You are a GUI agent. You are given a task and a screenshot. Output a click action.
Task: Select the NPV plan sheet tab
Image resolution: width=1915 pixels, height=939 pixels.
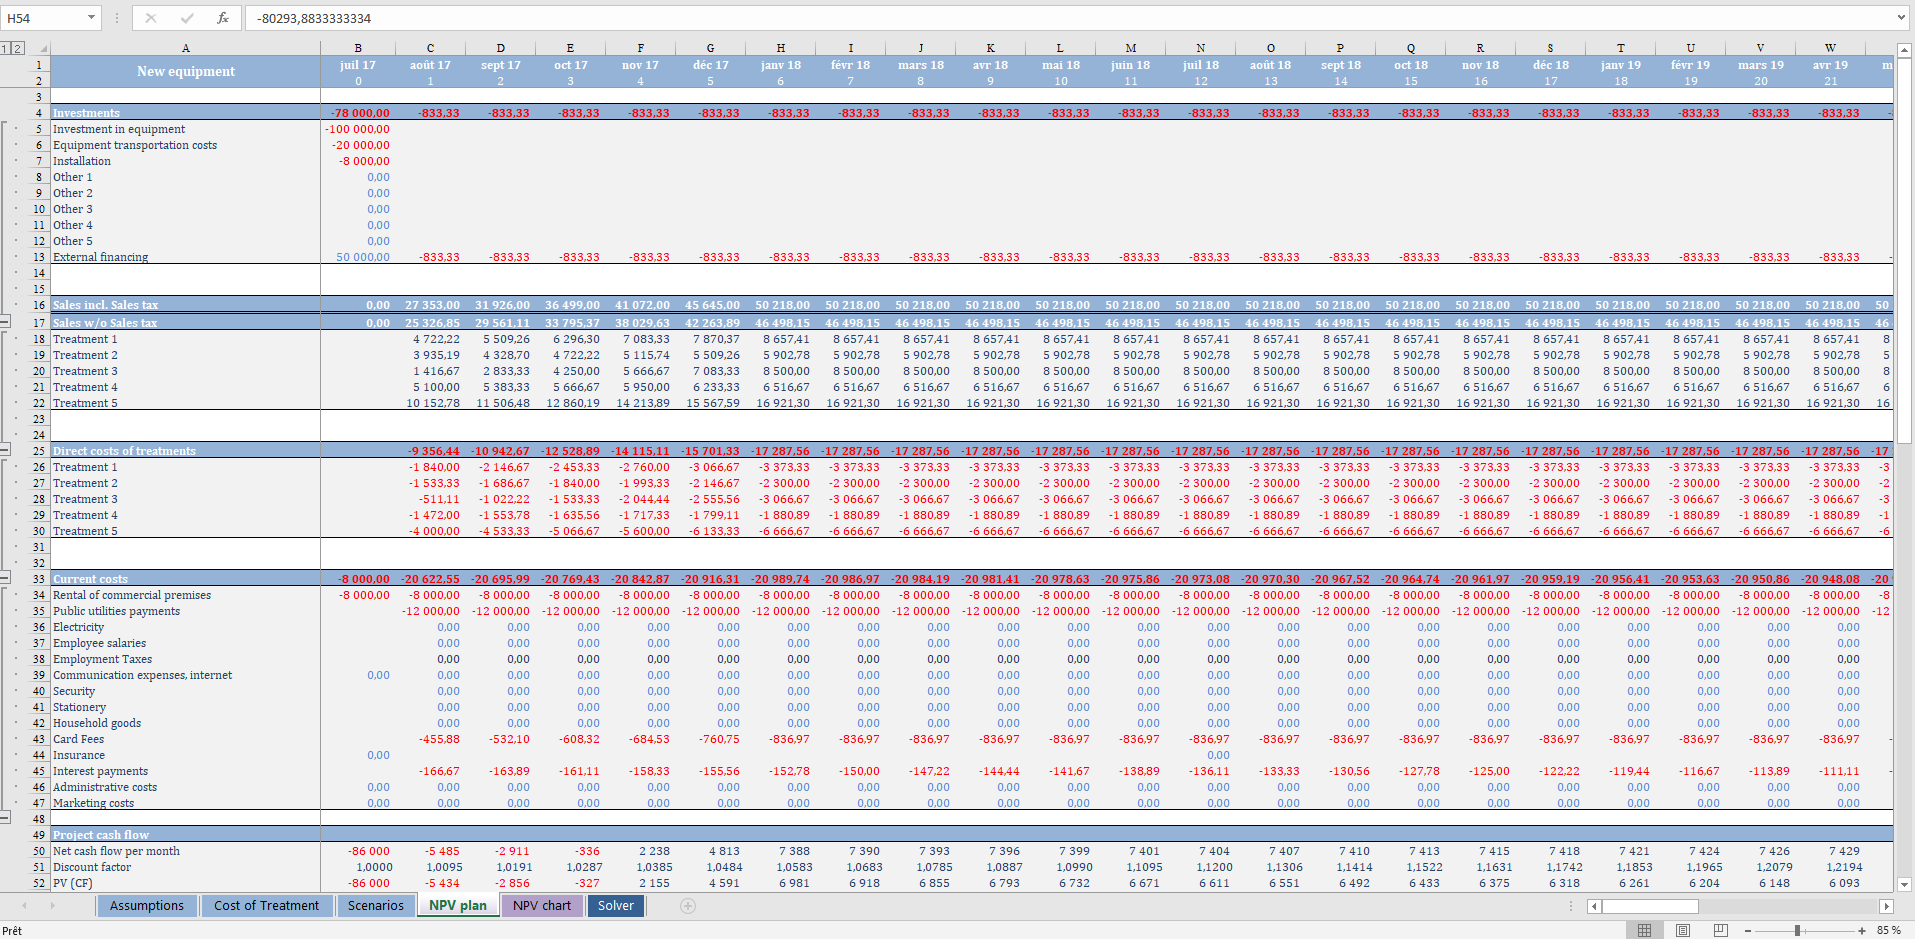[x=458, y=906]
